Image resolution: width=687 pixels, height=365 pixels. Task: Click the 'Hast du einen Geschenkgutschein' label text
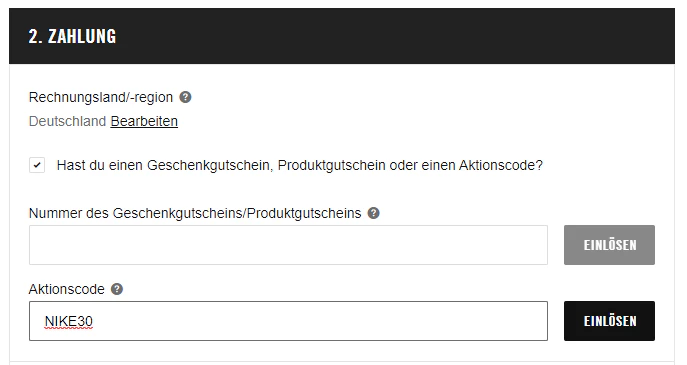300,165
